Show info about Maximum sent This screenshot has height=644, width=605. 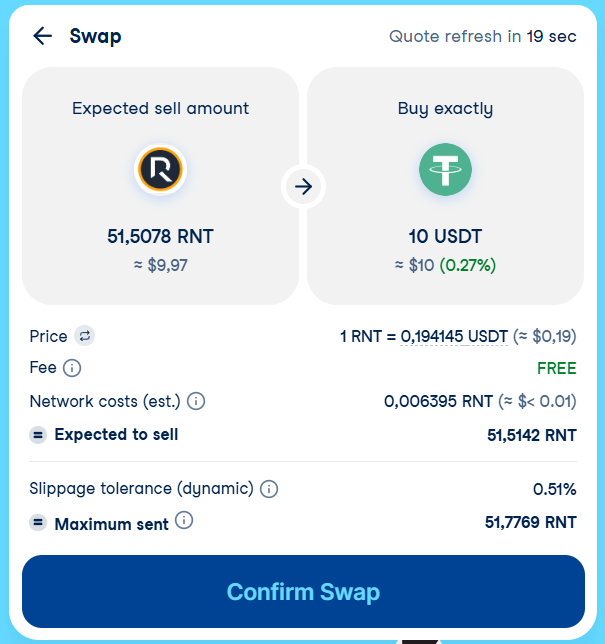tap(184, 520)
